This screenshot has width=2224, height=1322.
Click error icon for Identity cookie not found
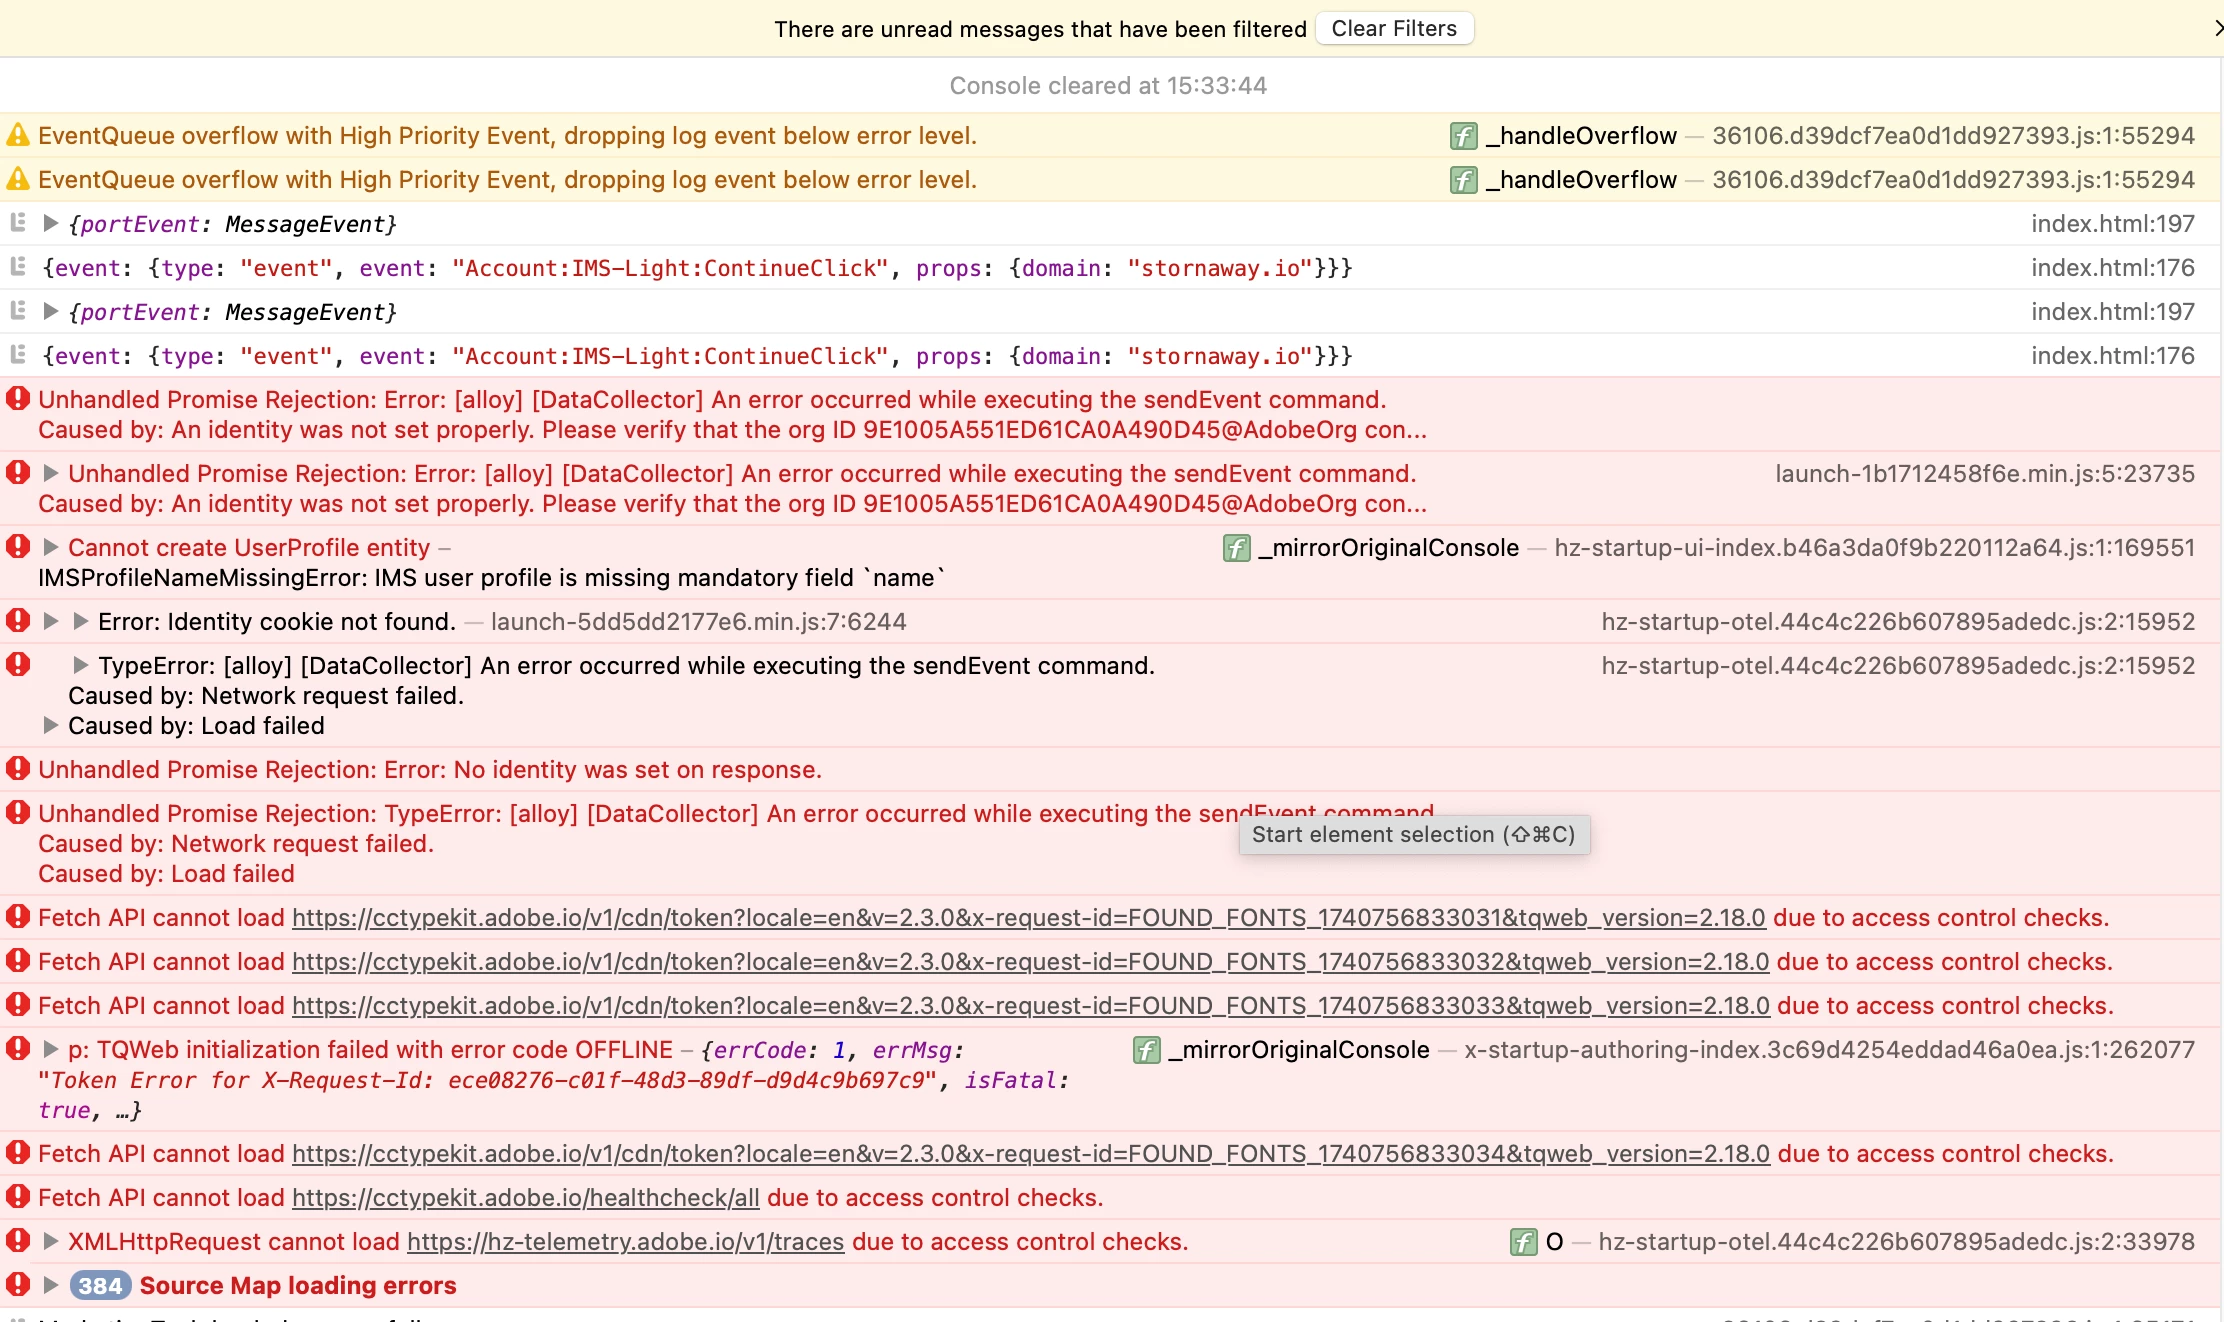[x=18, y=621]
